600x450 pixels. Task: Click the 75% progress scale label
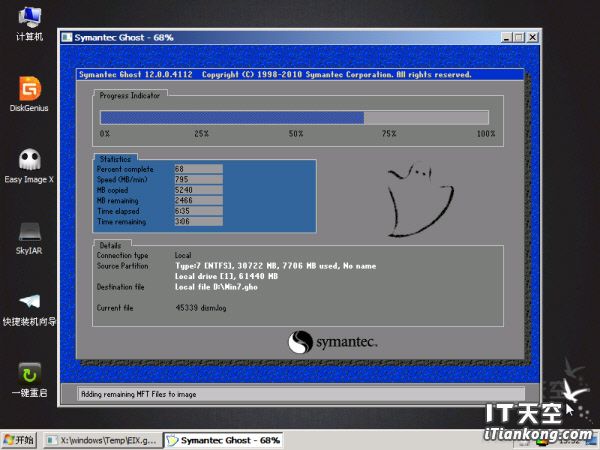point(389,134)
